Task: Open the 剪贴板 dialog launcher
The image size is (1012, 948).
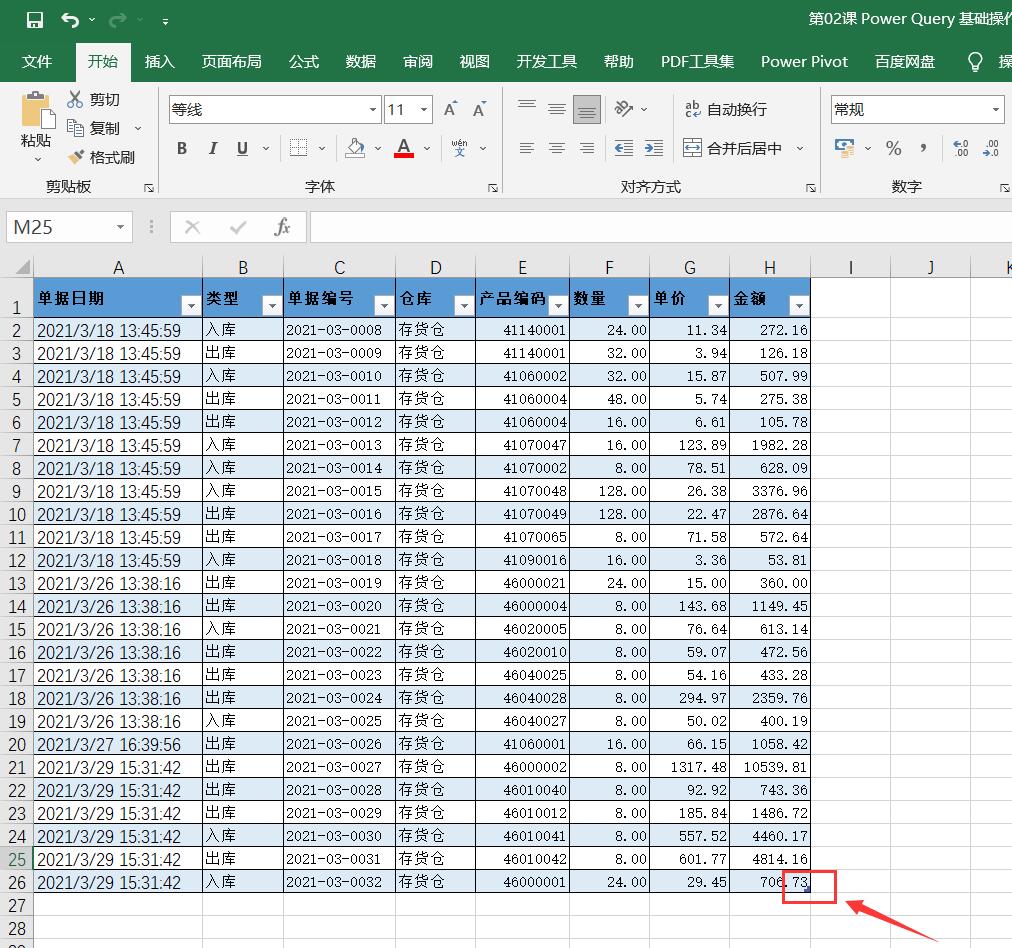Action: [149, 188]
